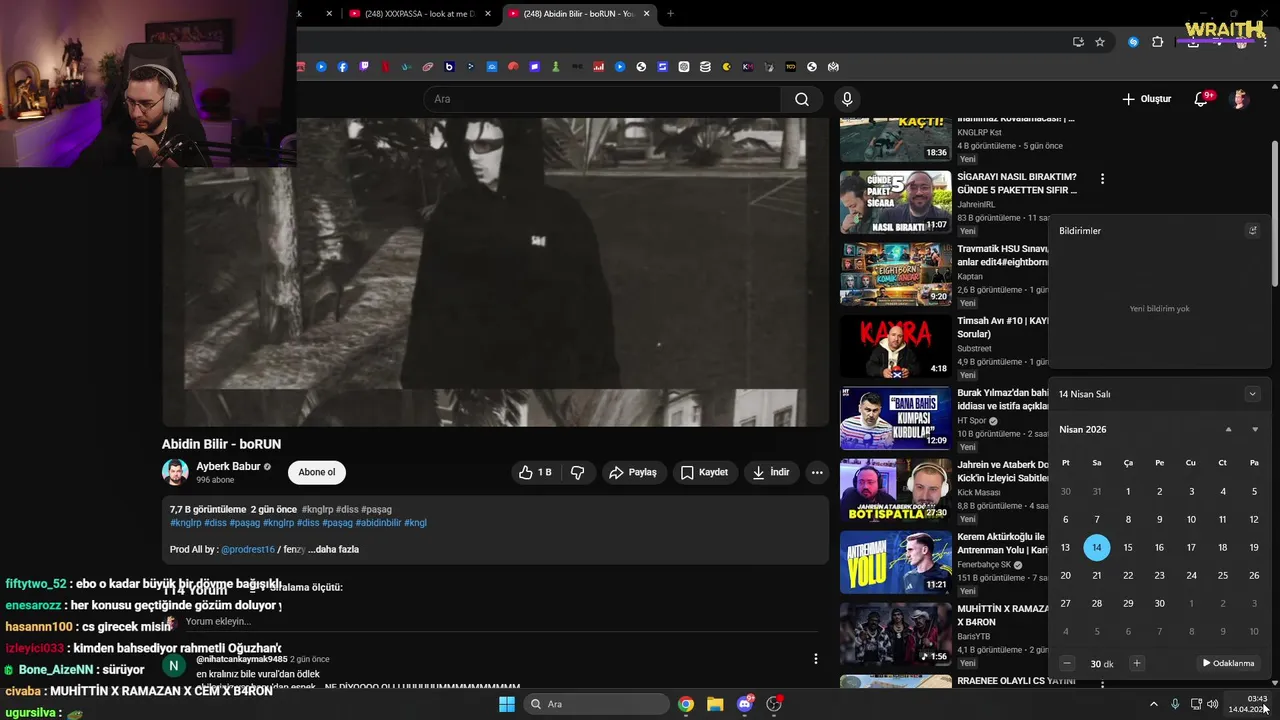Viewport: 1280px width, 720px height.
Task: Click install/cast icon in address bar
Action: point(1078,42)
